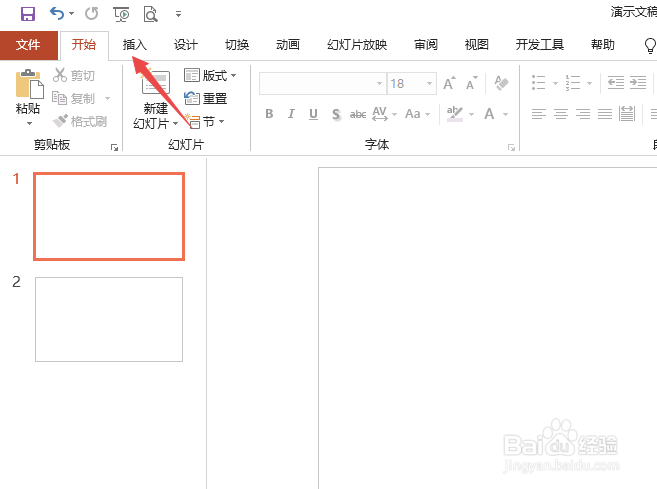
Task: Undo the last action
Action: [x=57, y=14]
